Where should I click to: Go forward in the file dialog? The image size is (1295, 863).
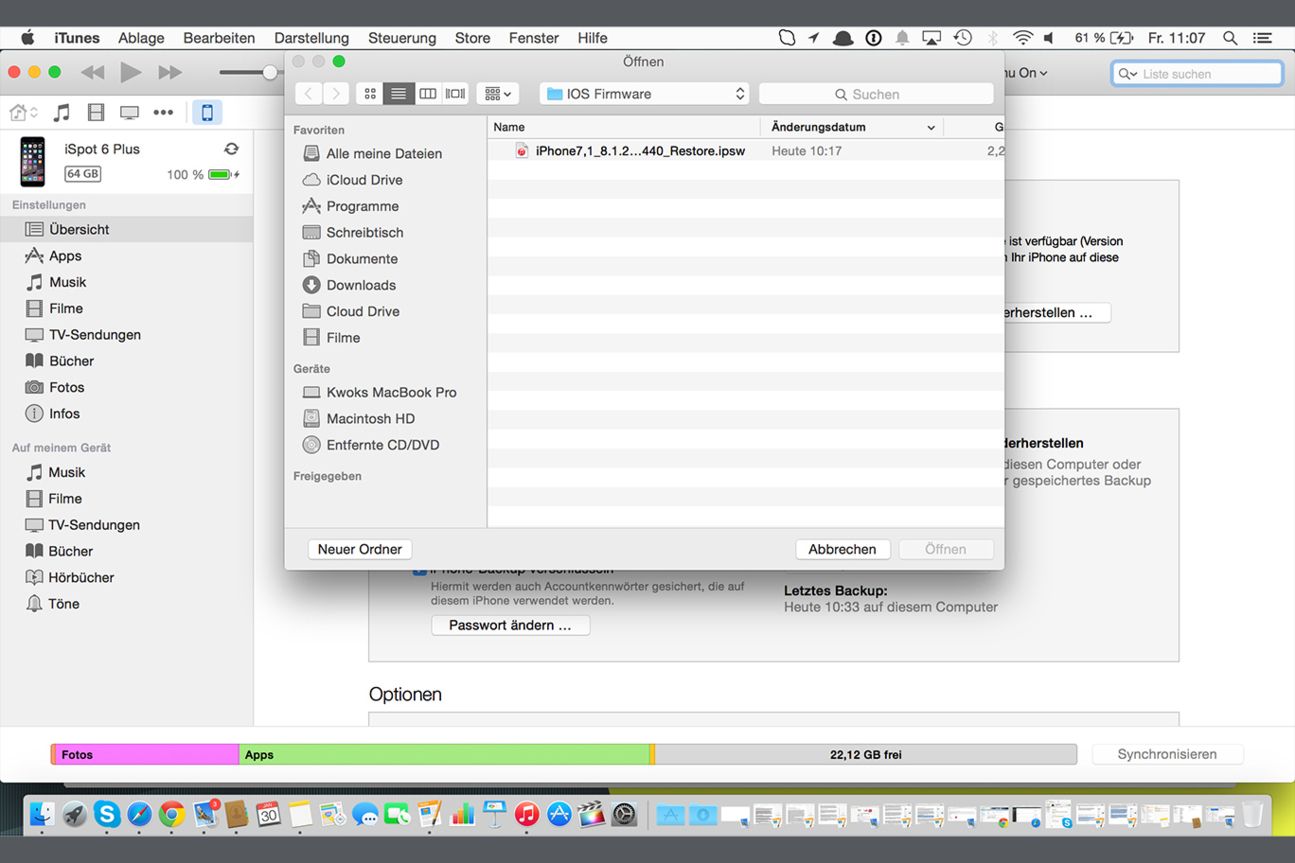336,93
